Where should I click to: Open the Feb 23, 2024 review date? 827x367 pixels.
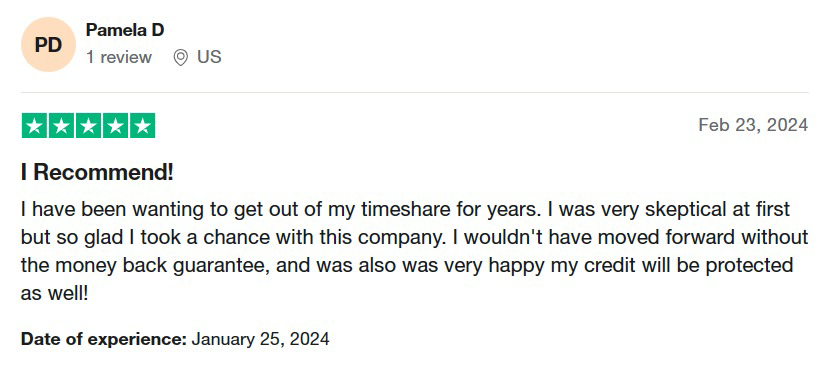point(753,125)
